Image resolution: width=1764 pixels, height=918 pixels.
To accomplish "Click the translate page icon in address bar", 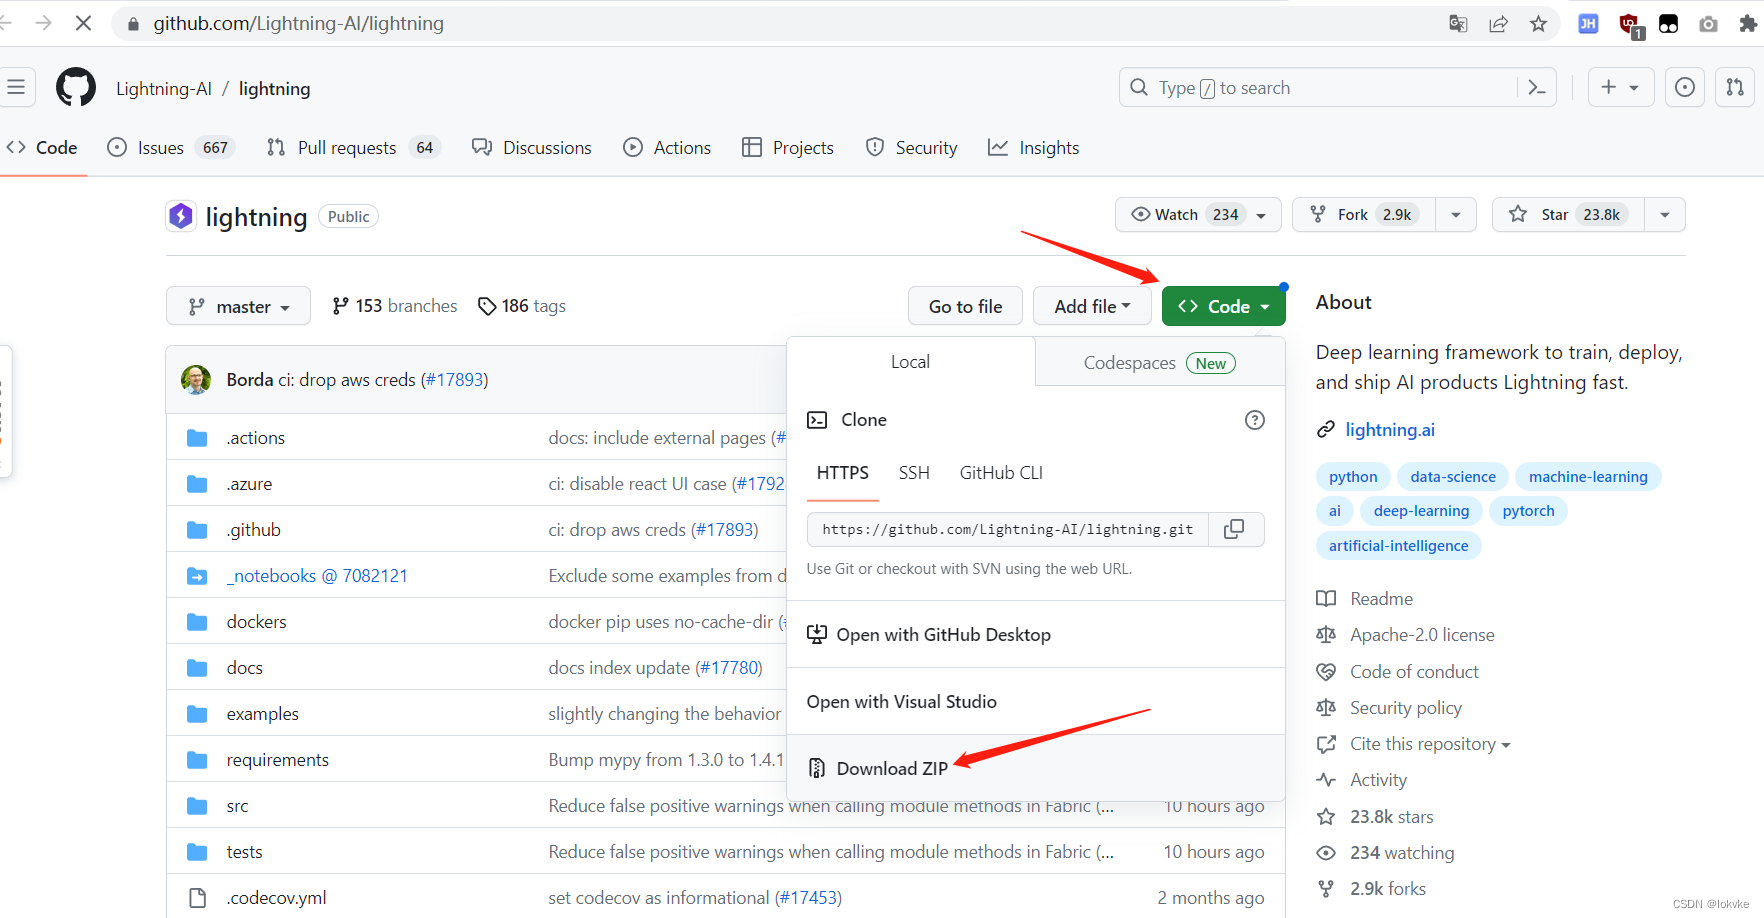I will (1458, 24).
